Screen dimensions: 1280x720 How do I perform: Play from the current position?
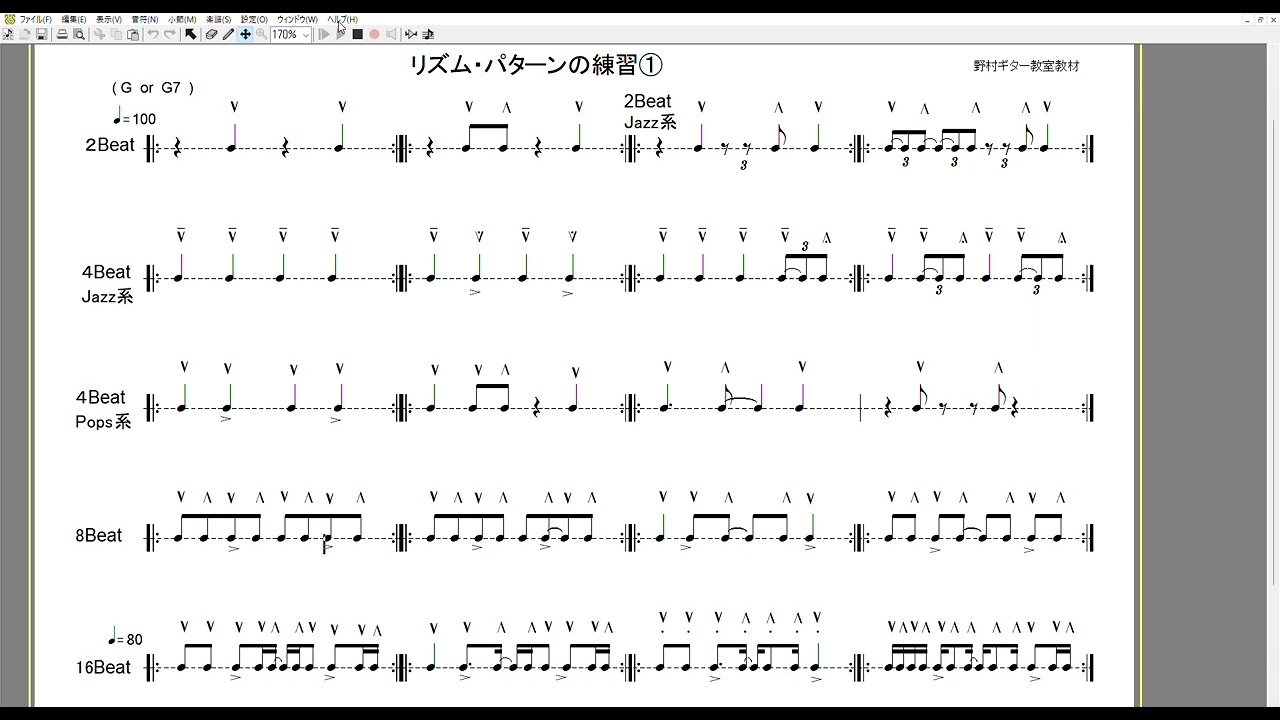pyautogui.click(x=340, y=34)
